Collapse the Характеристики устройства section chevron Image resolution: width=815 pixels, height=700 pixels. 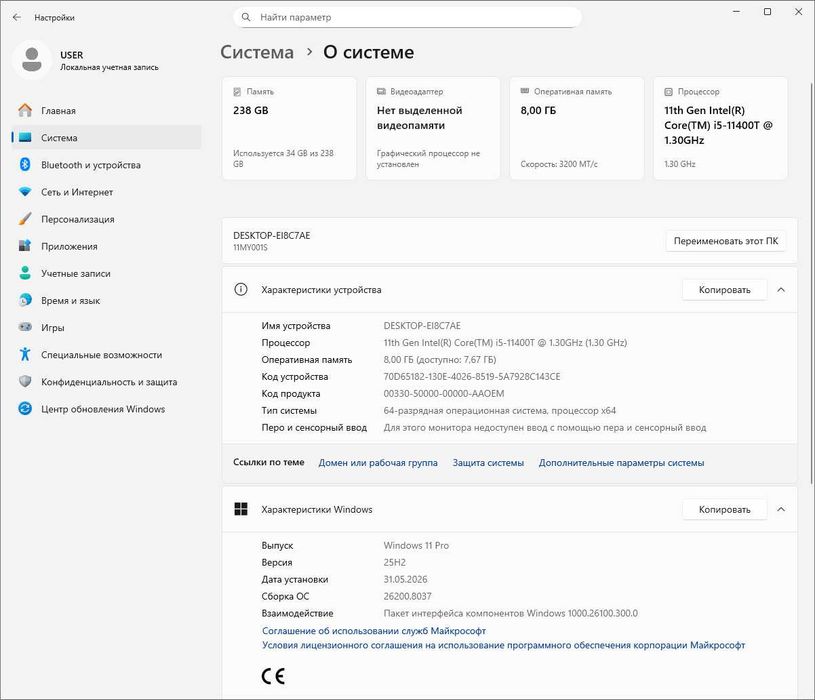coord(781,290)
